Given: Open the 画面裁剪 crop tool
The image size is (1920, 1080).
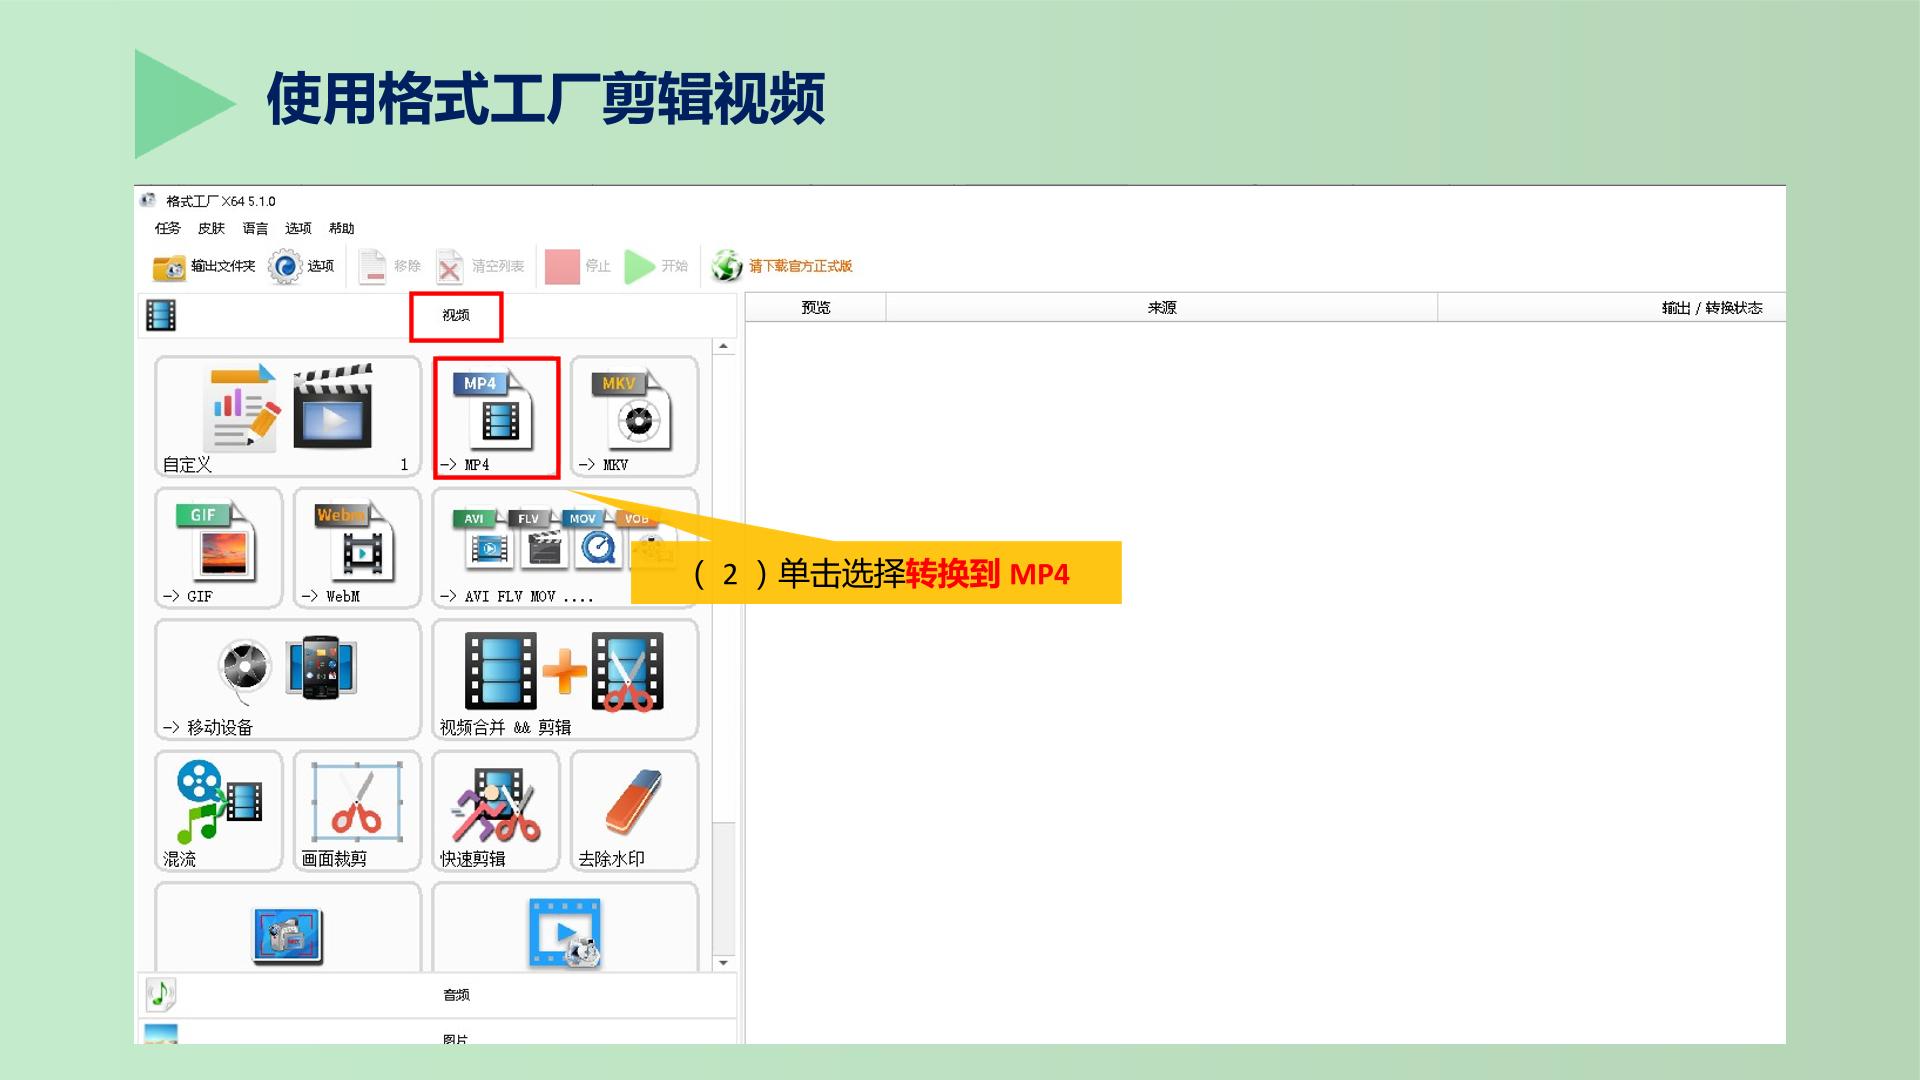Looking at the screenshot, I should (357, 811).
